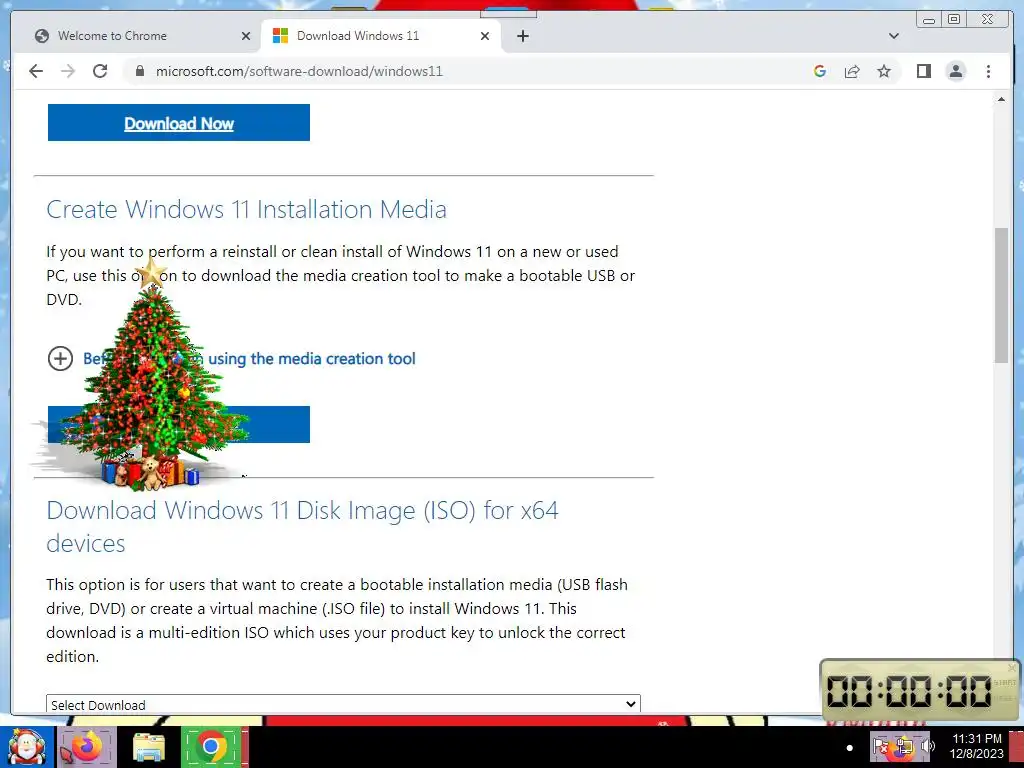Viewport: 1024px width, 768px height.
Task: Click the taskbar clock showing 11:31 PM
Action: point(976,746)
